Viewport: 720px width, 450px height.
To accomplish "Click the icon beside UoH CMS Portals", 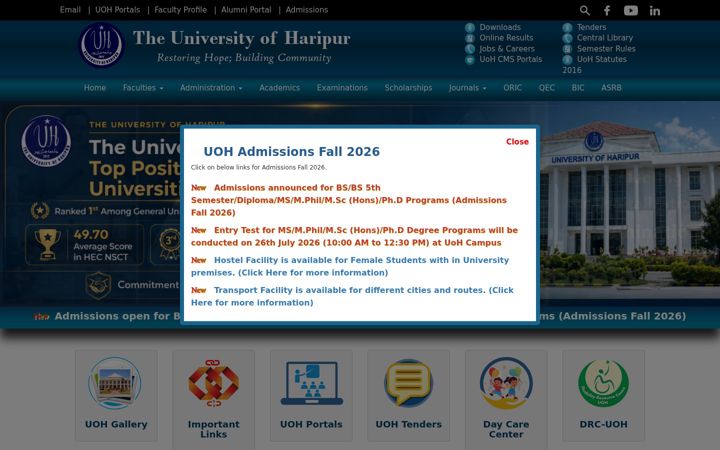I will tap(470, 60).
